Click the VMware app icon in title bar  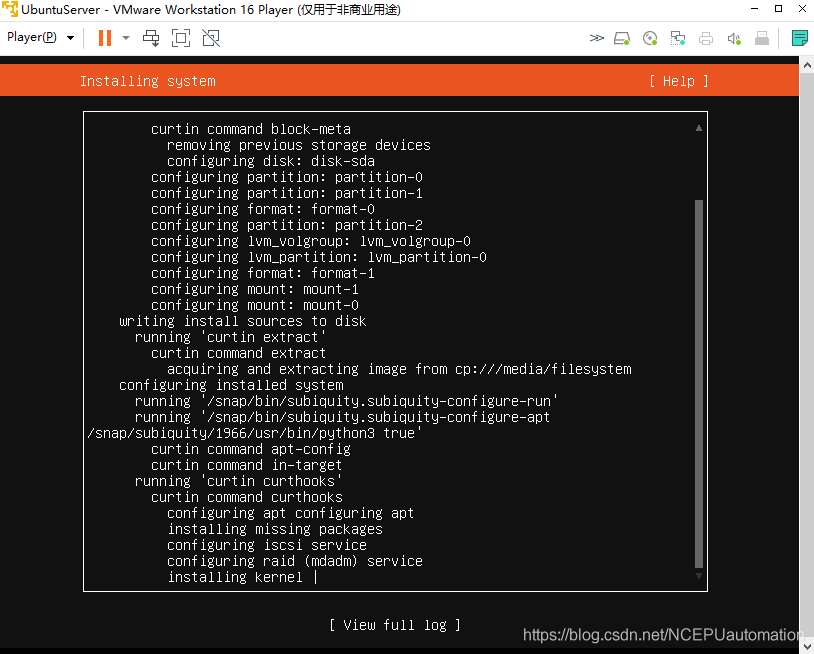tap(10, 9)
